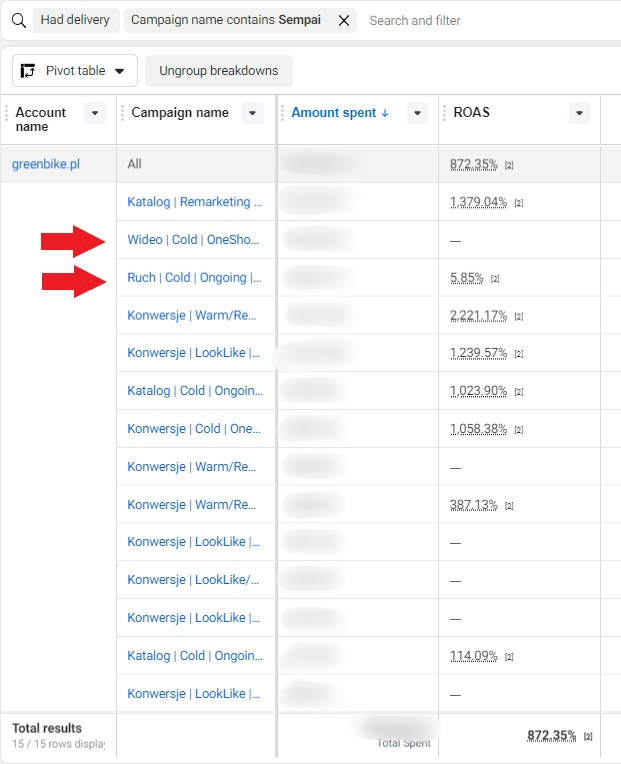Click the Had delivery filter chip

tap(75, 20)
